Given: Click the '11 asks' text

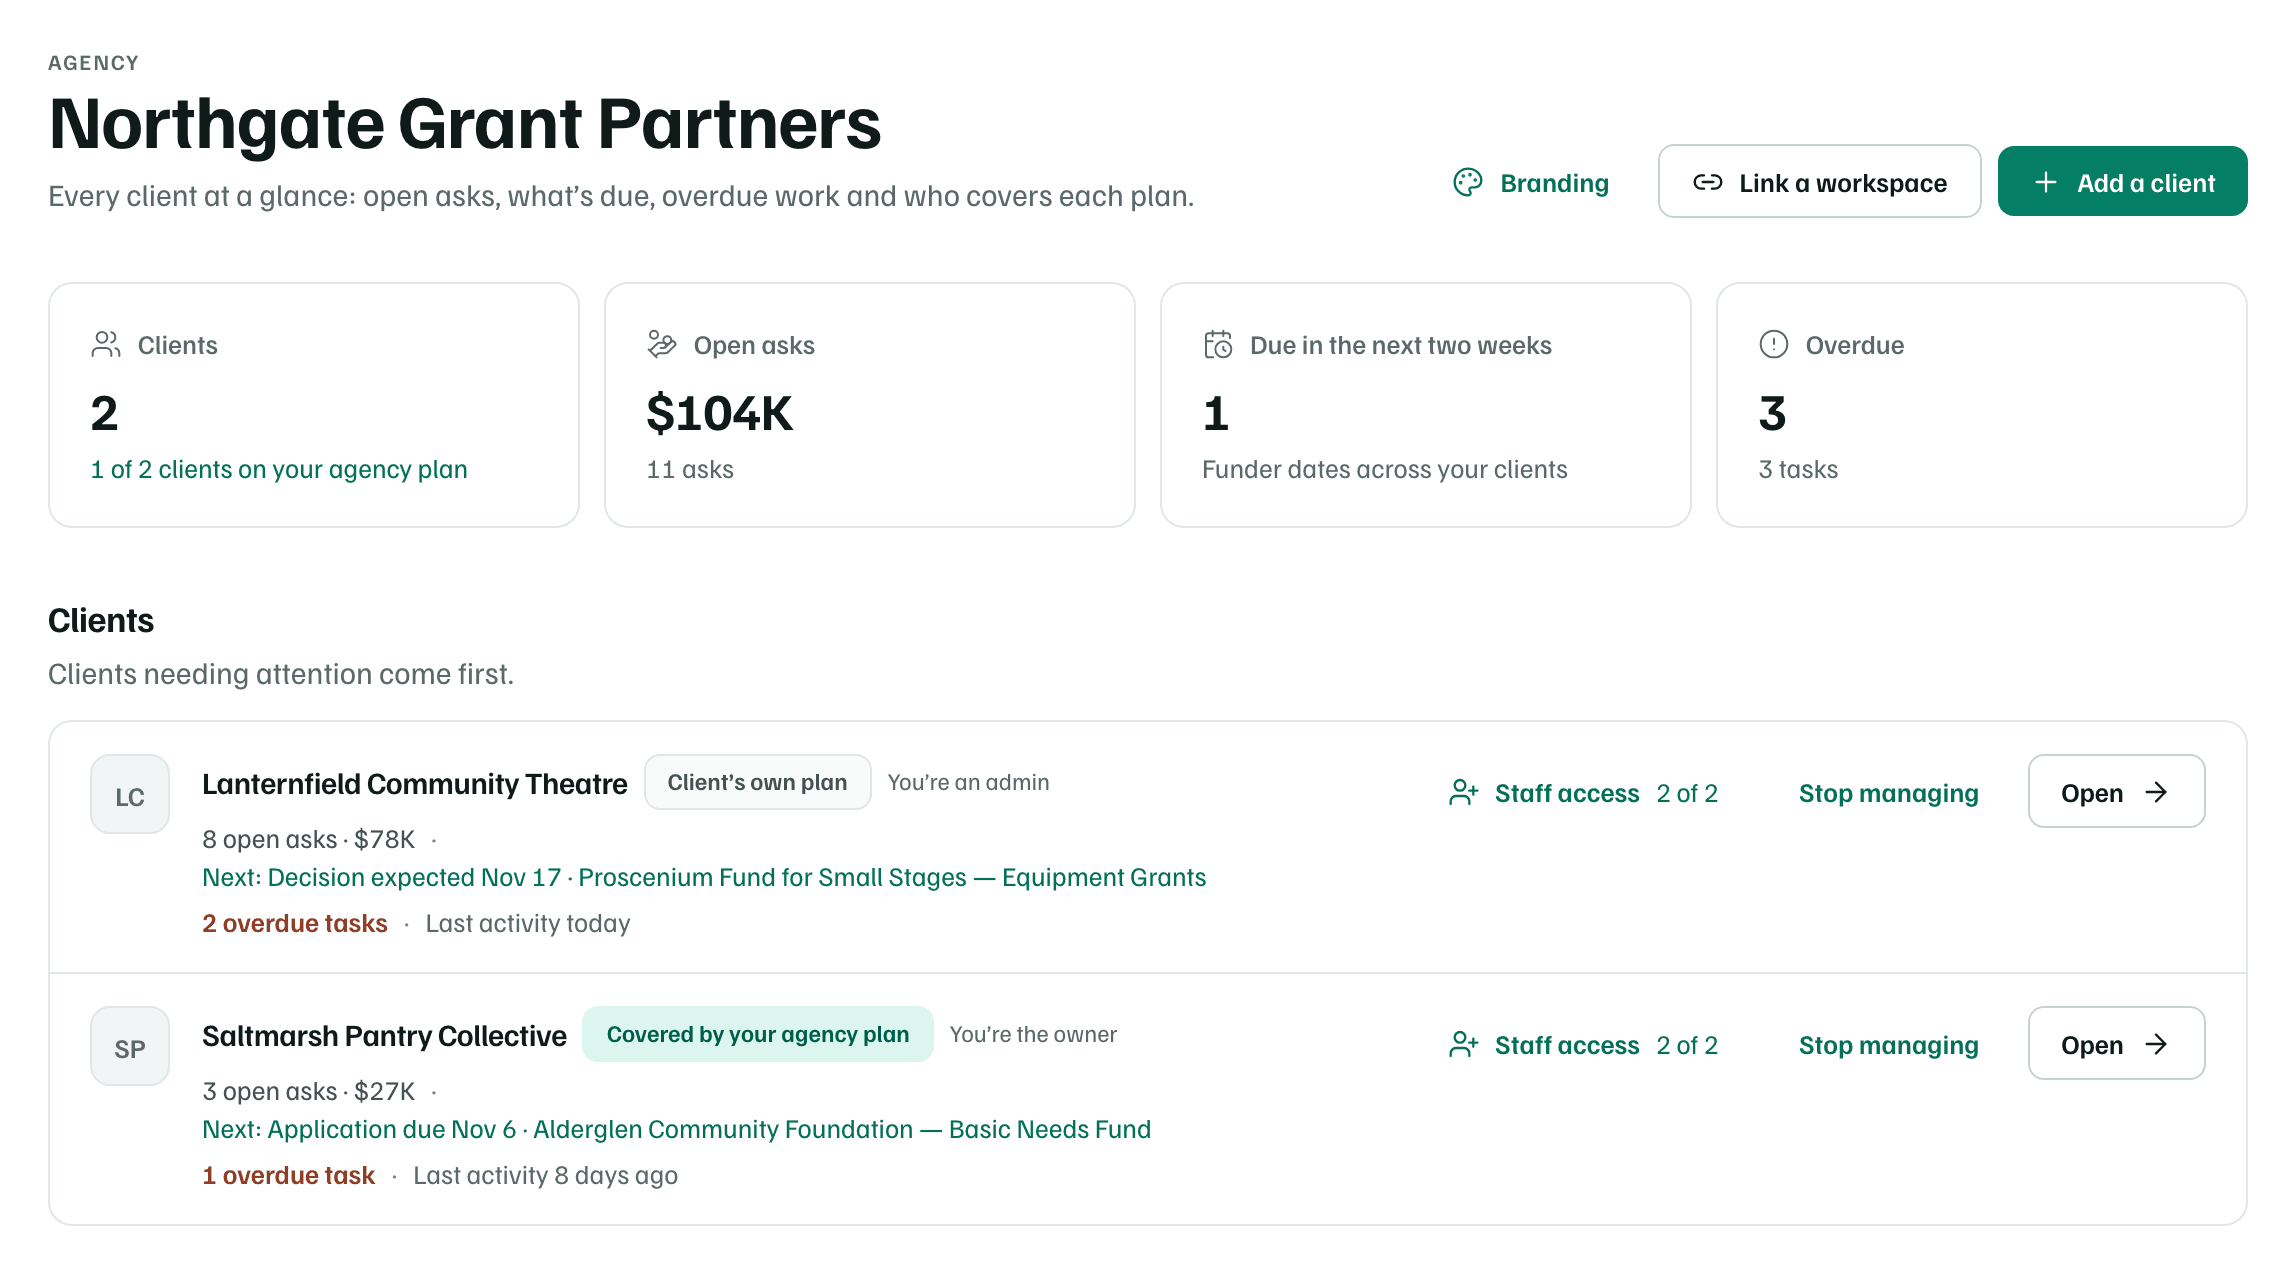Looking at the screenshot, I should point(690,469).
